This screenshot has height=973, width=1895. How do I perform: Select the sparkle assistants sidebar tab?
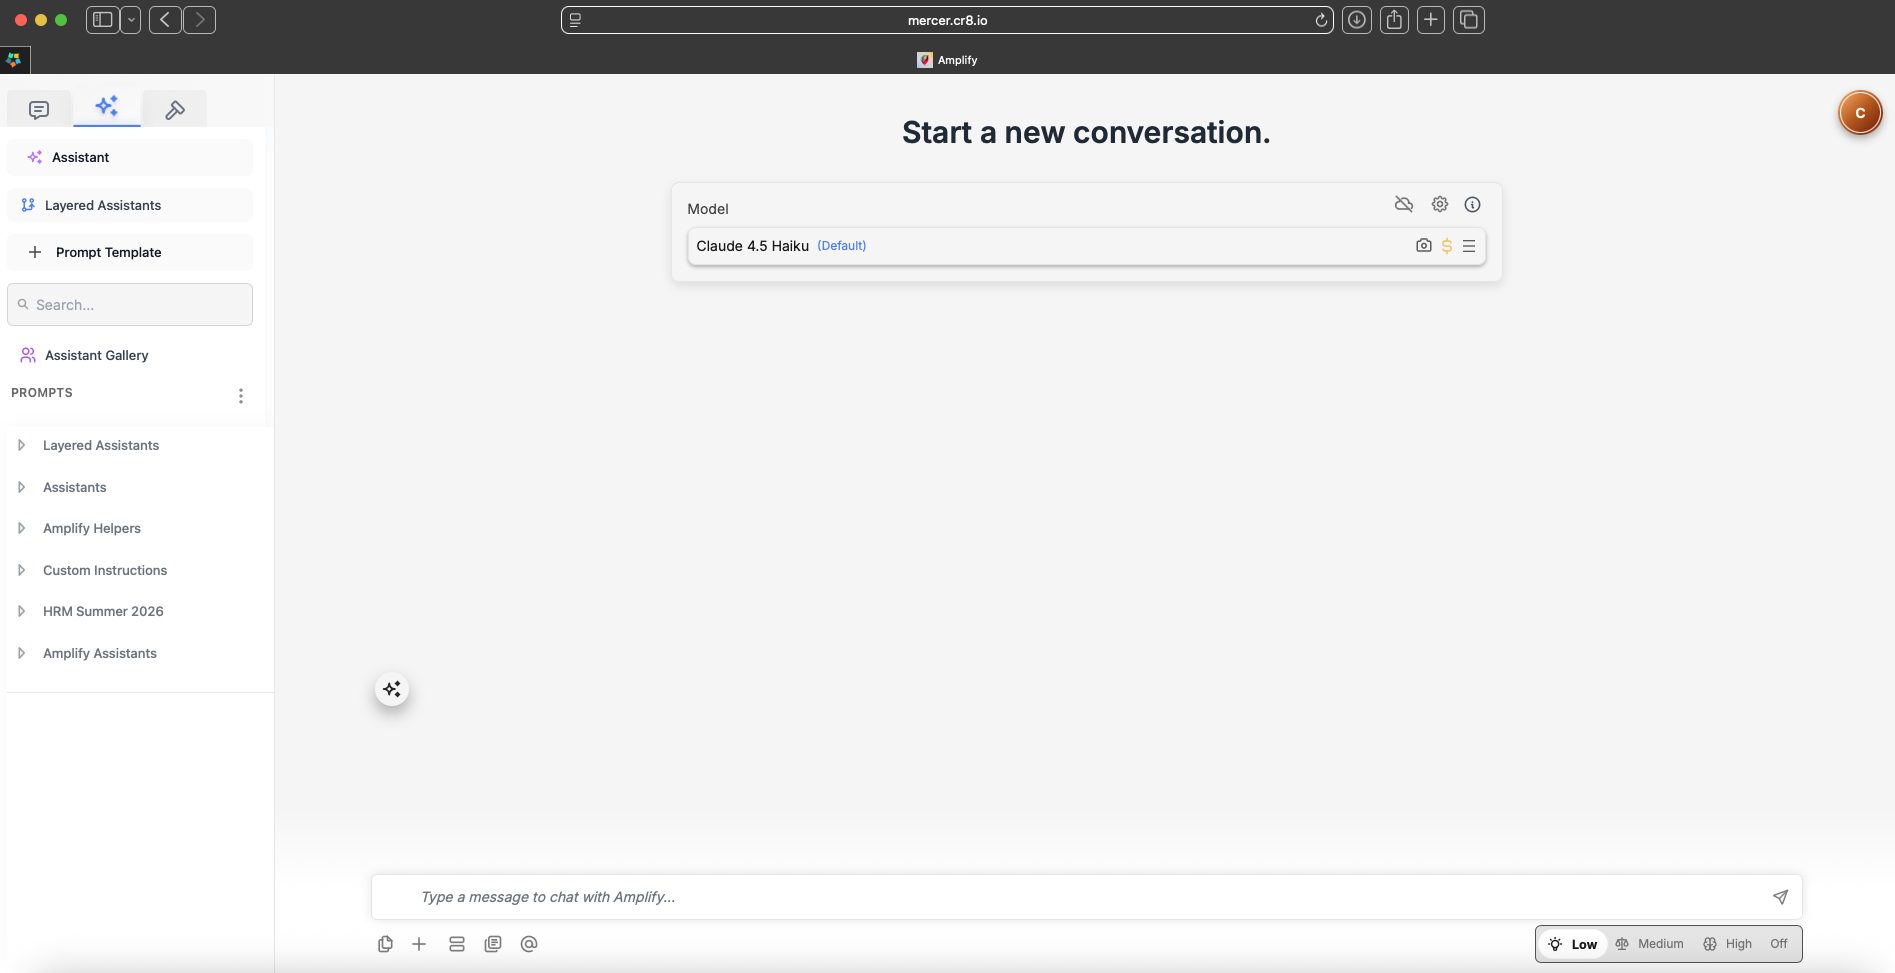pos(107,107)
